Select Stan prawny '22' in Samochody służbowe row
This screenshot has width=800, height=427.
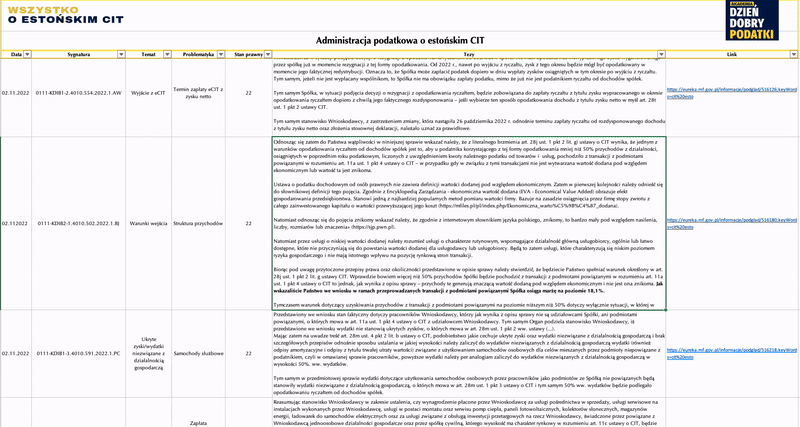[248, 353]
